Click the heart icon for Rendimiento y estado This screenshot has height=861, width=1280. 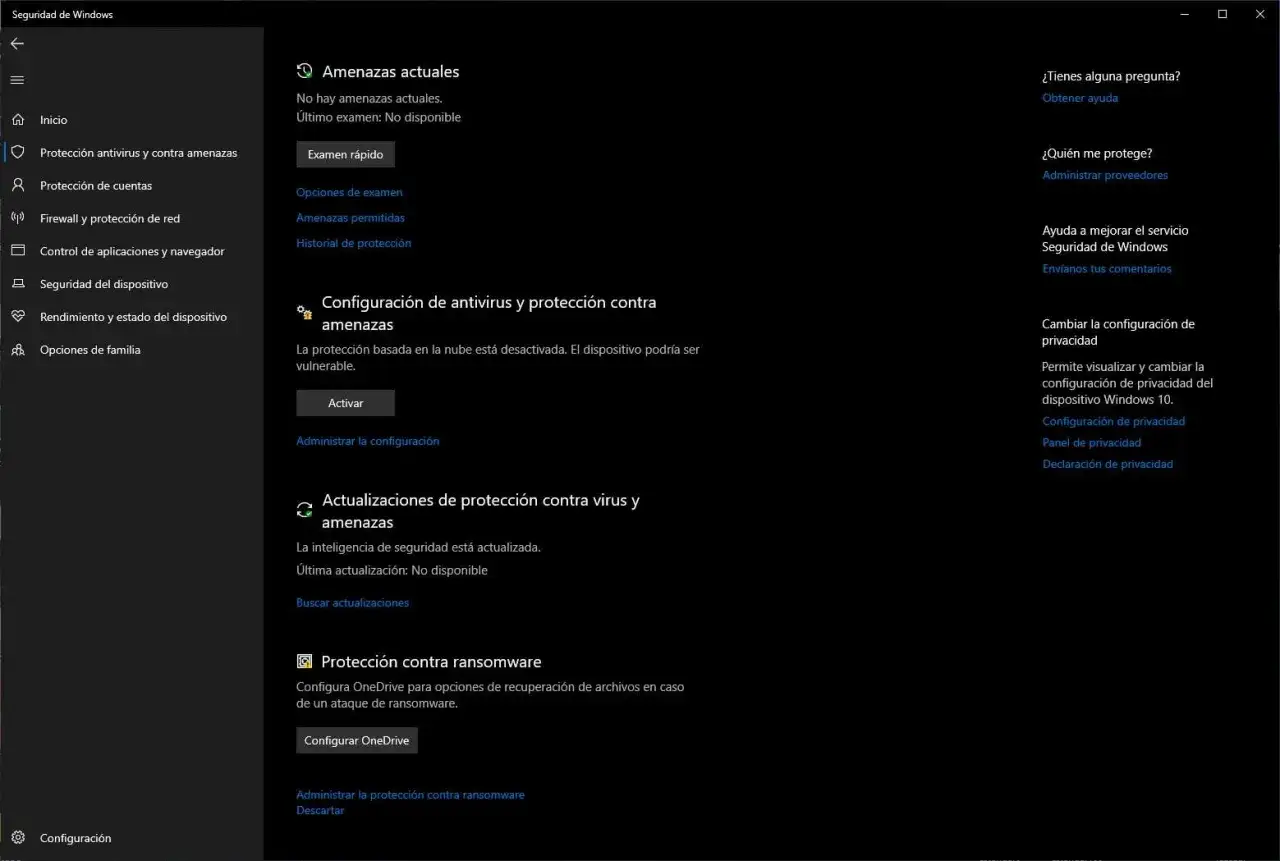[18, 317]
